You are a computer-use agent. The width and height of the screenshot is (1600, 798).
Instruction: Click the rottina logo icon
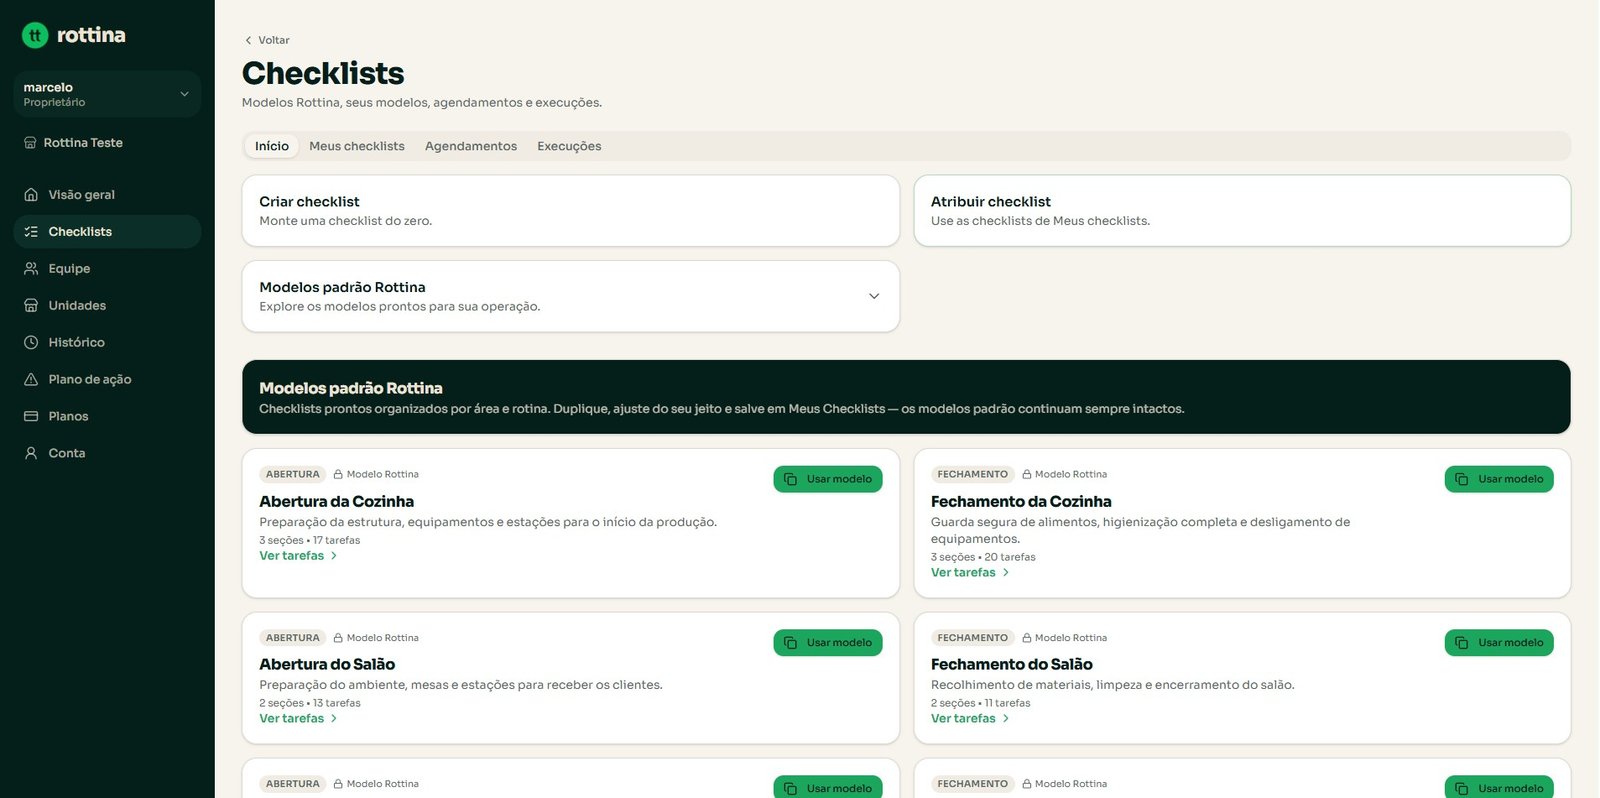coord(35,35)
